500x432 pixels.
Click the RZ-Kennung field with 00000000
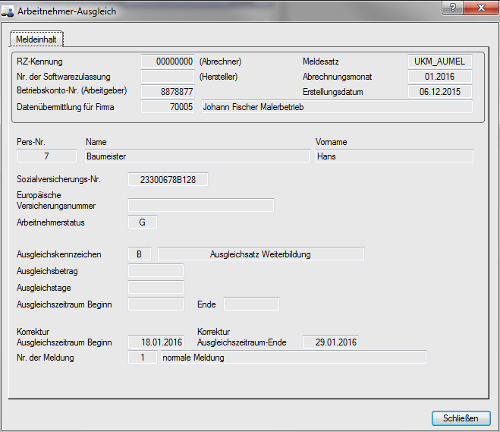tap(168, 62)
